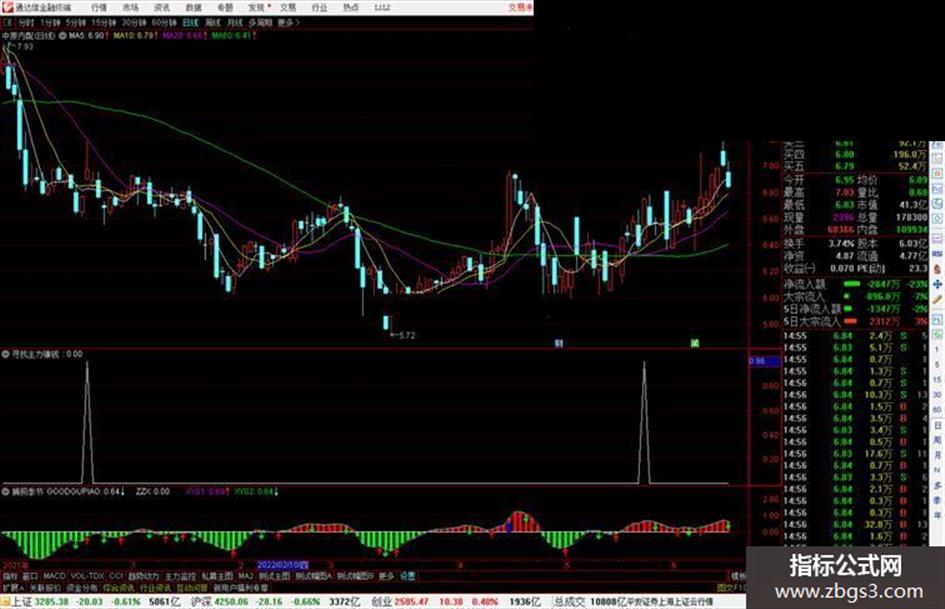Select the 1分钟 period
The image size is (945, 609).
pos(50,22)
